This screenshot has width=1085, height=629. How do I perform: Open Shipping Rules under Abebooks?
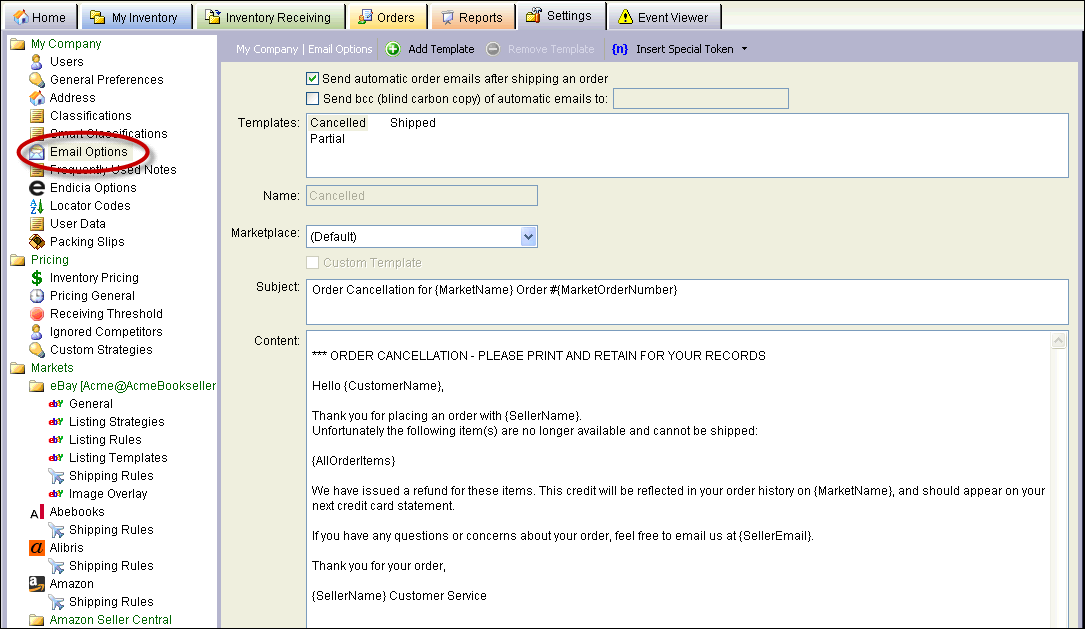111,530
